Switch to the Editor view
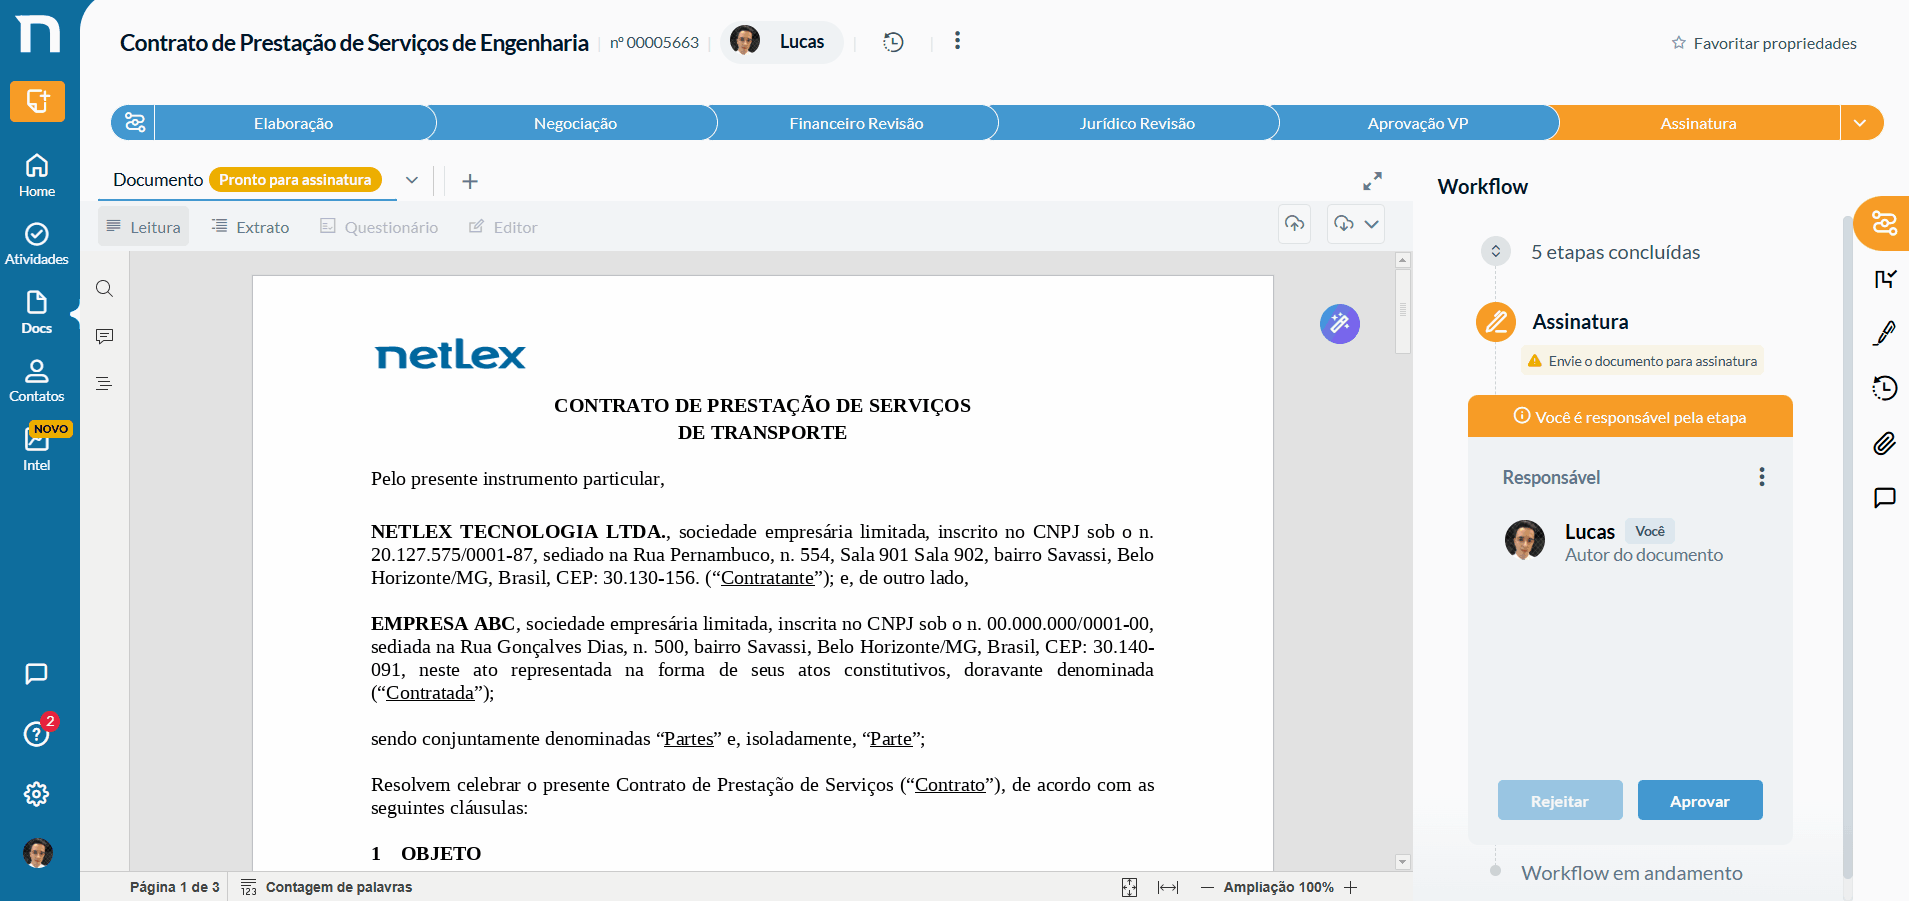The image size is (1909, 901). (504, 227)
